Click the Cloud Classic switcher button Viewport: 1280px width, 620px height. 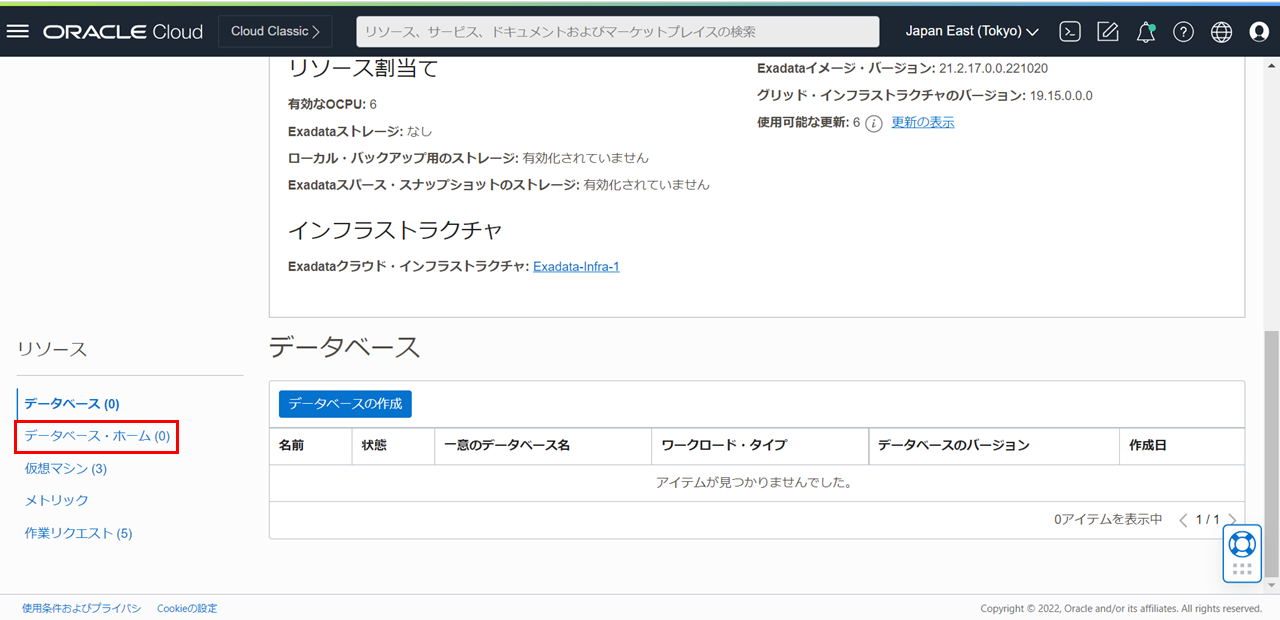pos(275,31)
